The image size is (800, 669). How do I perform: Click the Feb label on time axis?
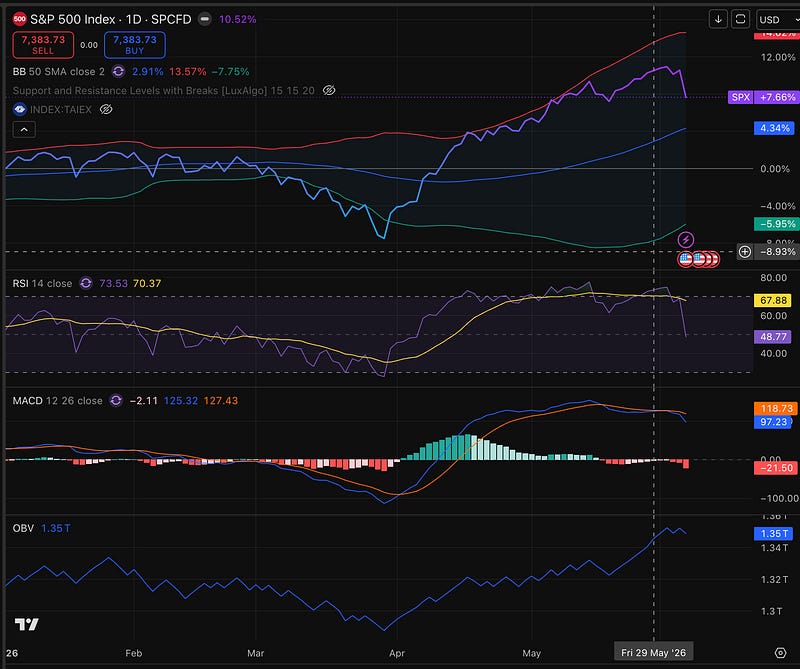coord(134,653)
